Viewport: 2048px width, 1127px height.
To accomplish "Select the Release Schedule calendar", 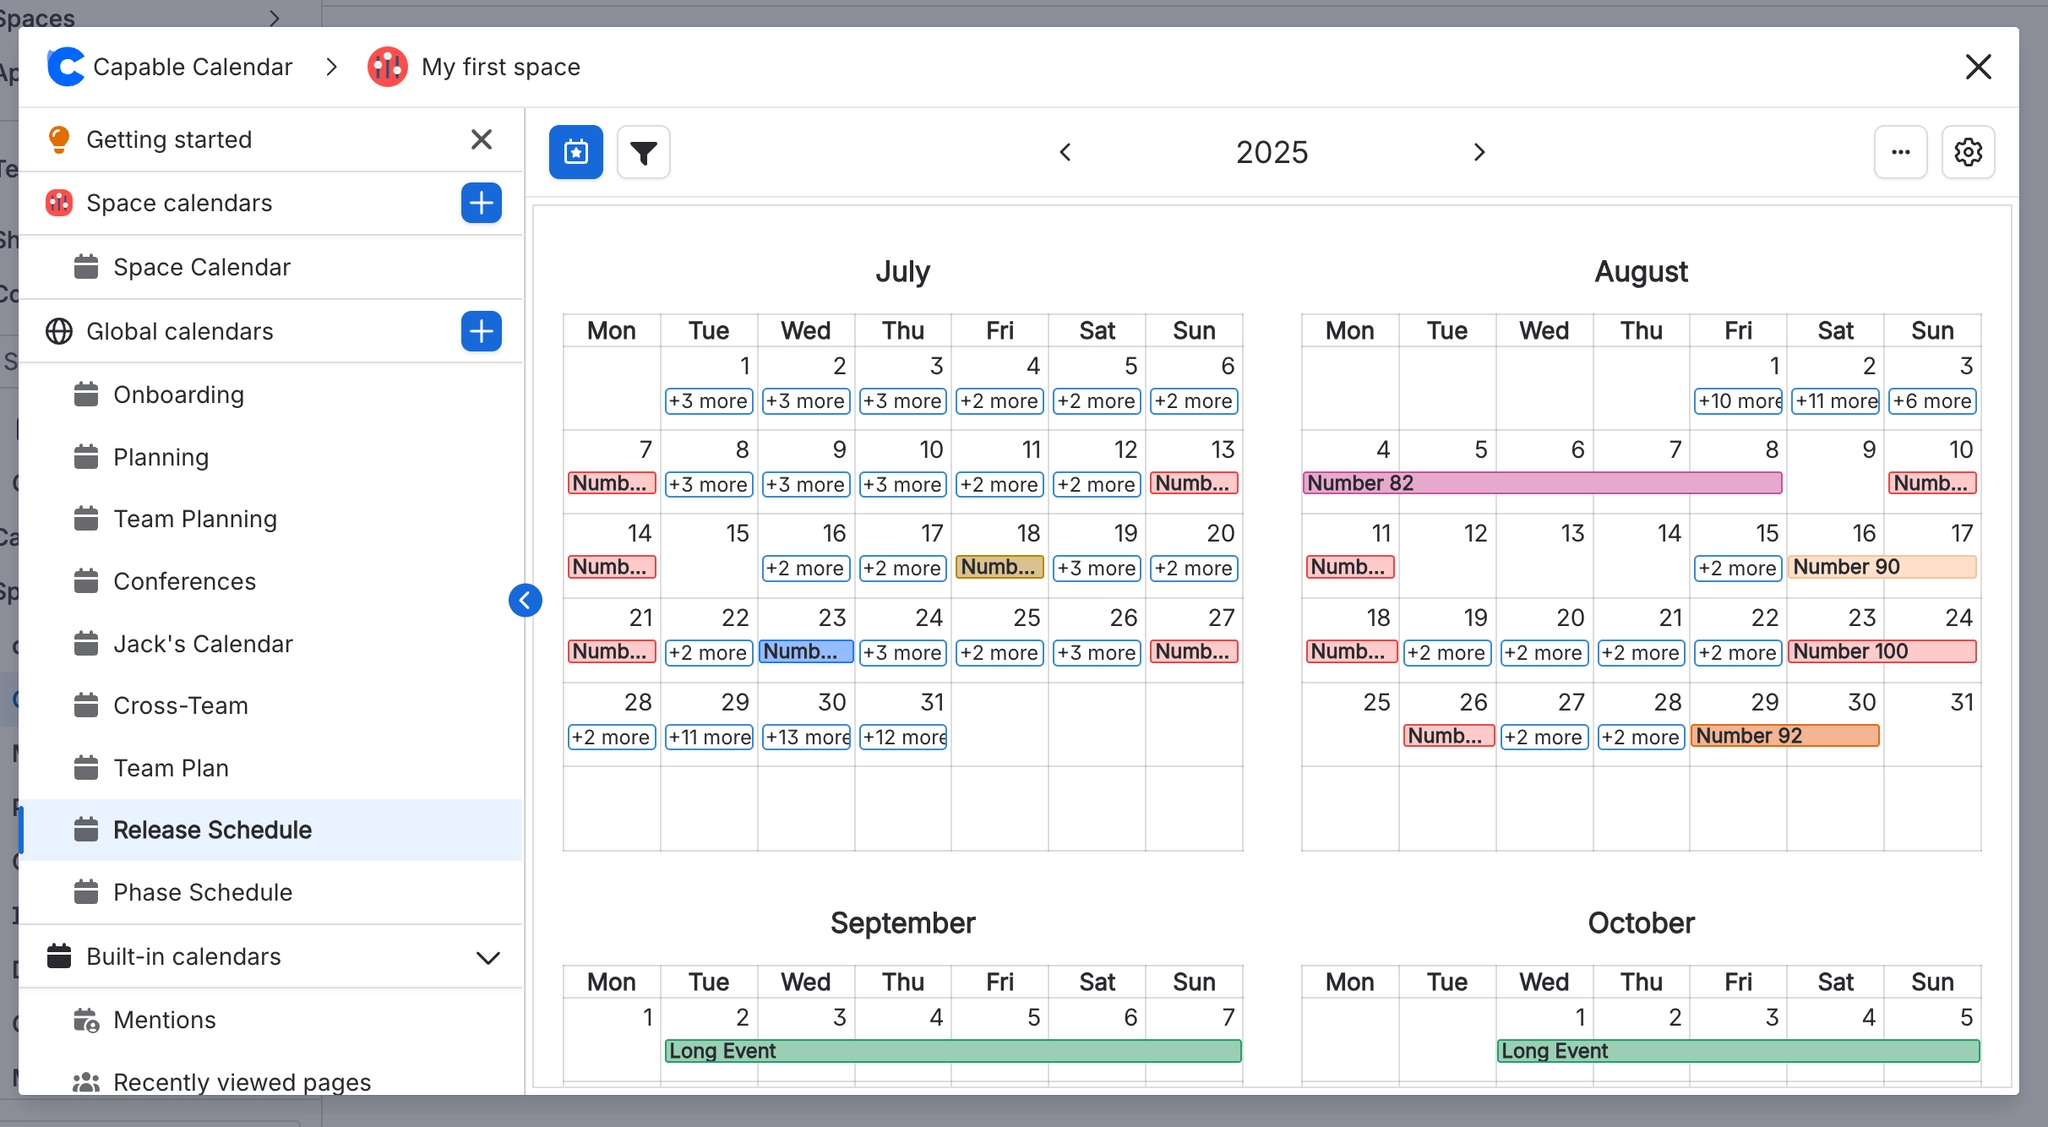I will pos(212,830).
